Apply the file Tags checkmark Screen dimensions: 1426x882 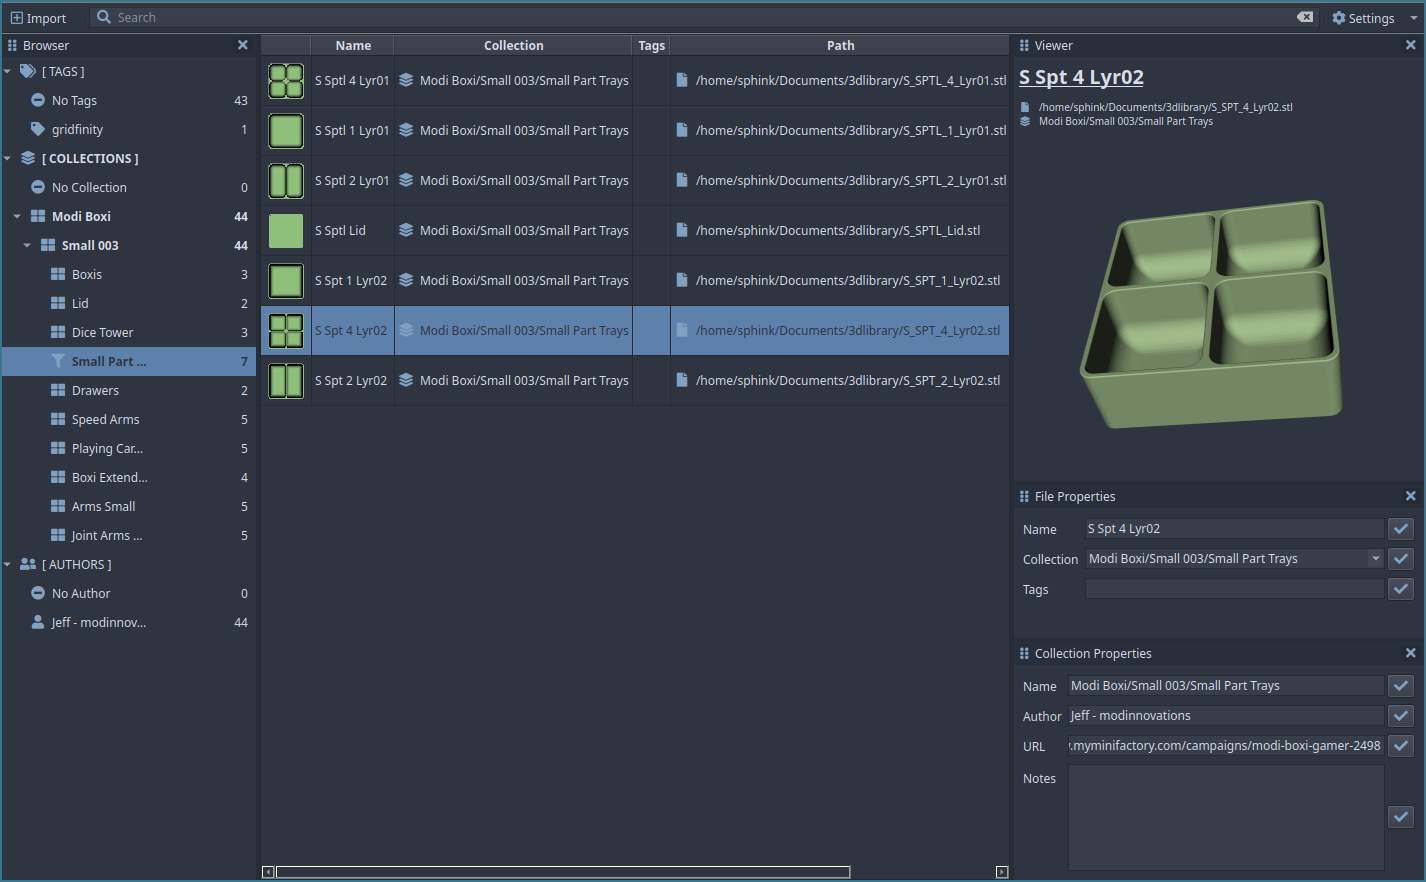coord(1400,589)
